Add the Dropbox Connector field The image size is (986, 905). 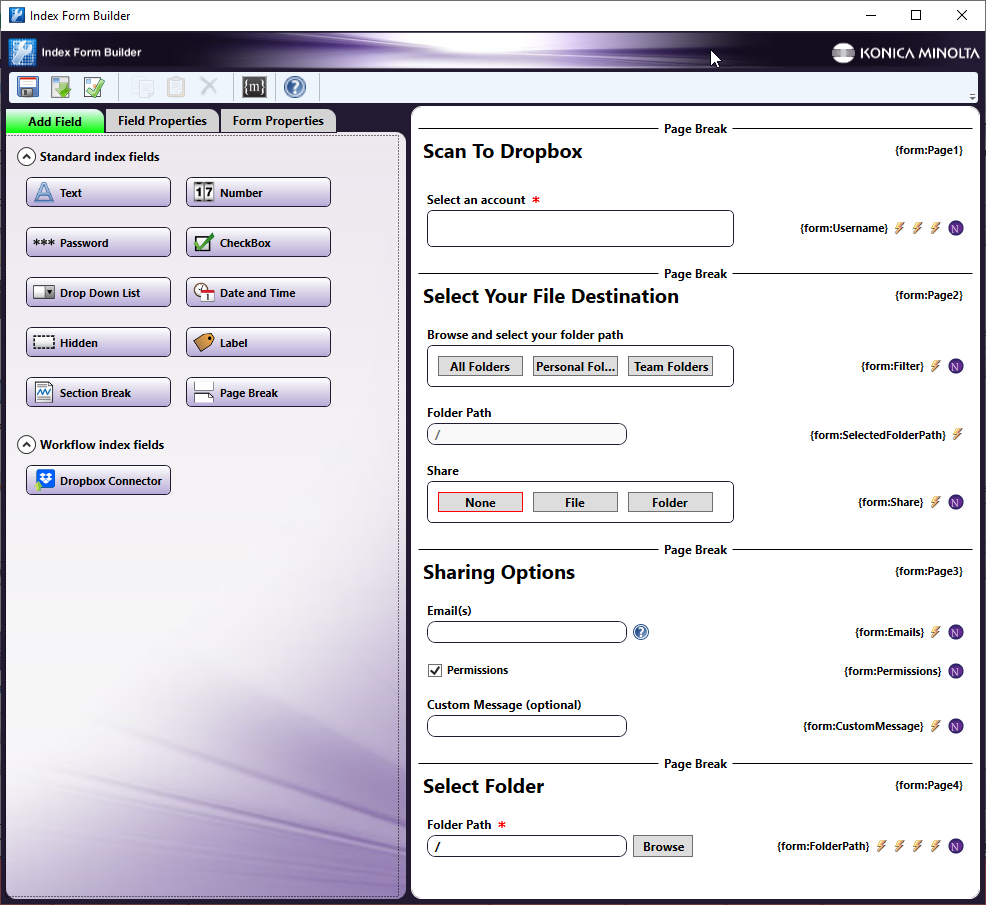(98, 480)
